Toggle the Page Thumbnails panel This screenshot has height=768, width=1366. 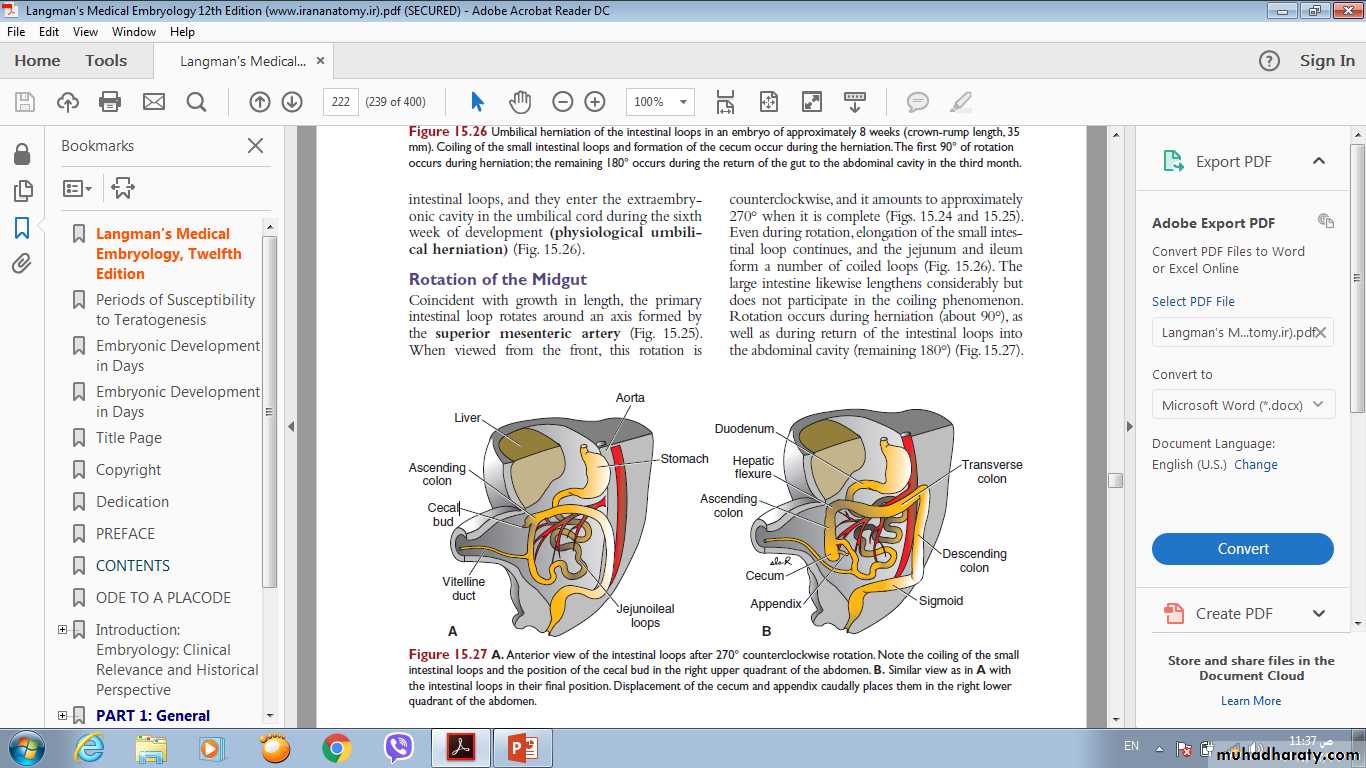pos(22,191)
